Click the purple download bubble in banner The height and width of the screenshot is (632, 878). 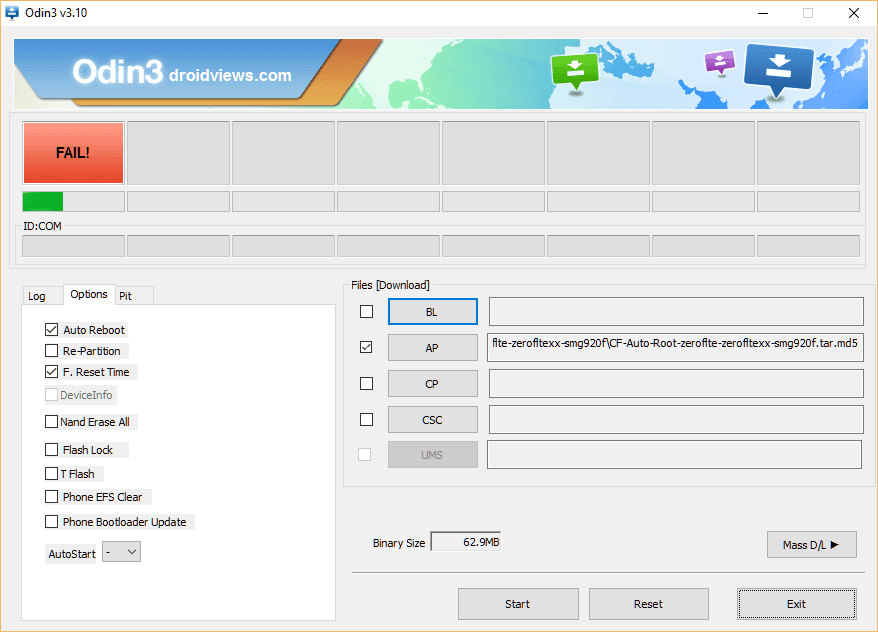(x=720, y=62)
